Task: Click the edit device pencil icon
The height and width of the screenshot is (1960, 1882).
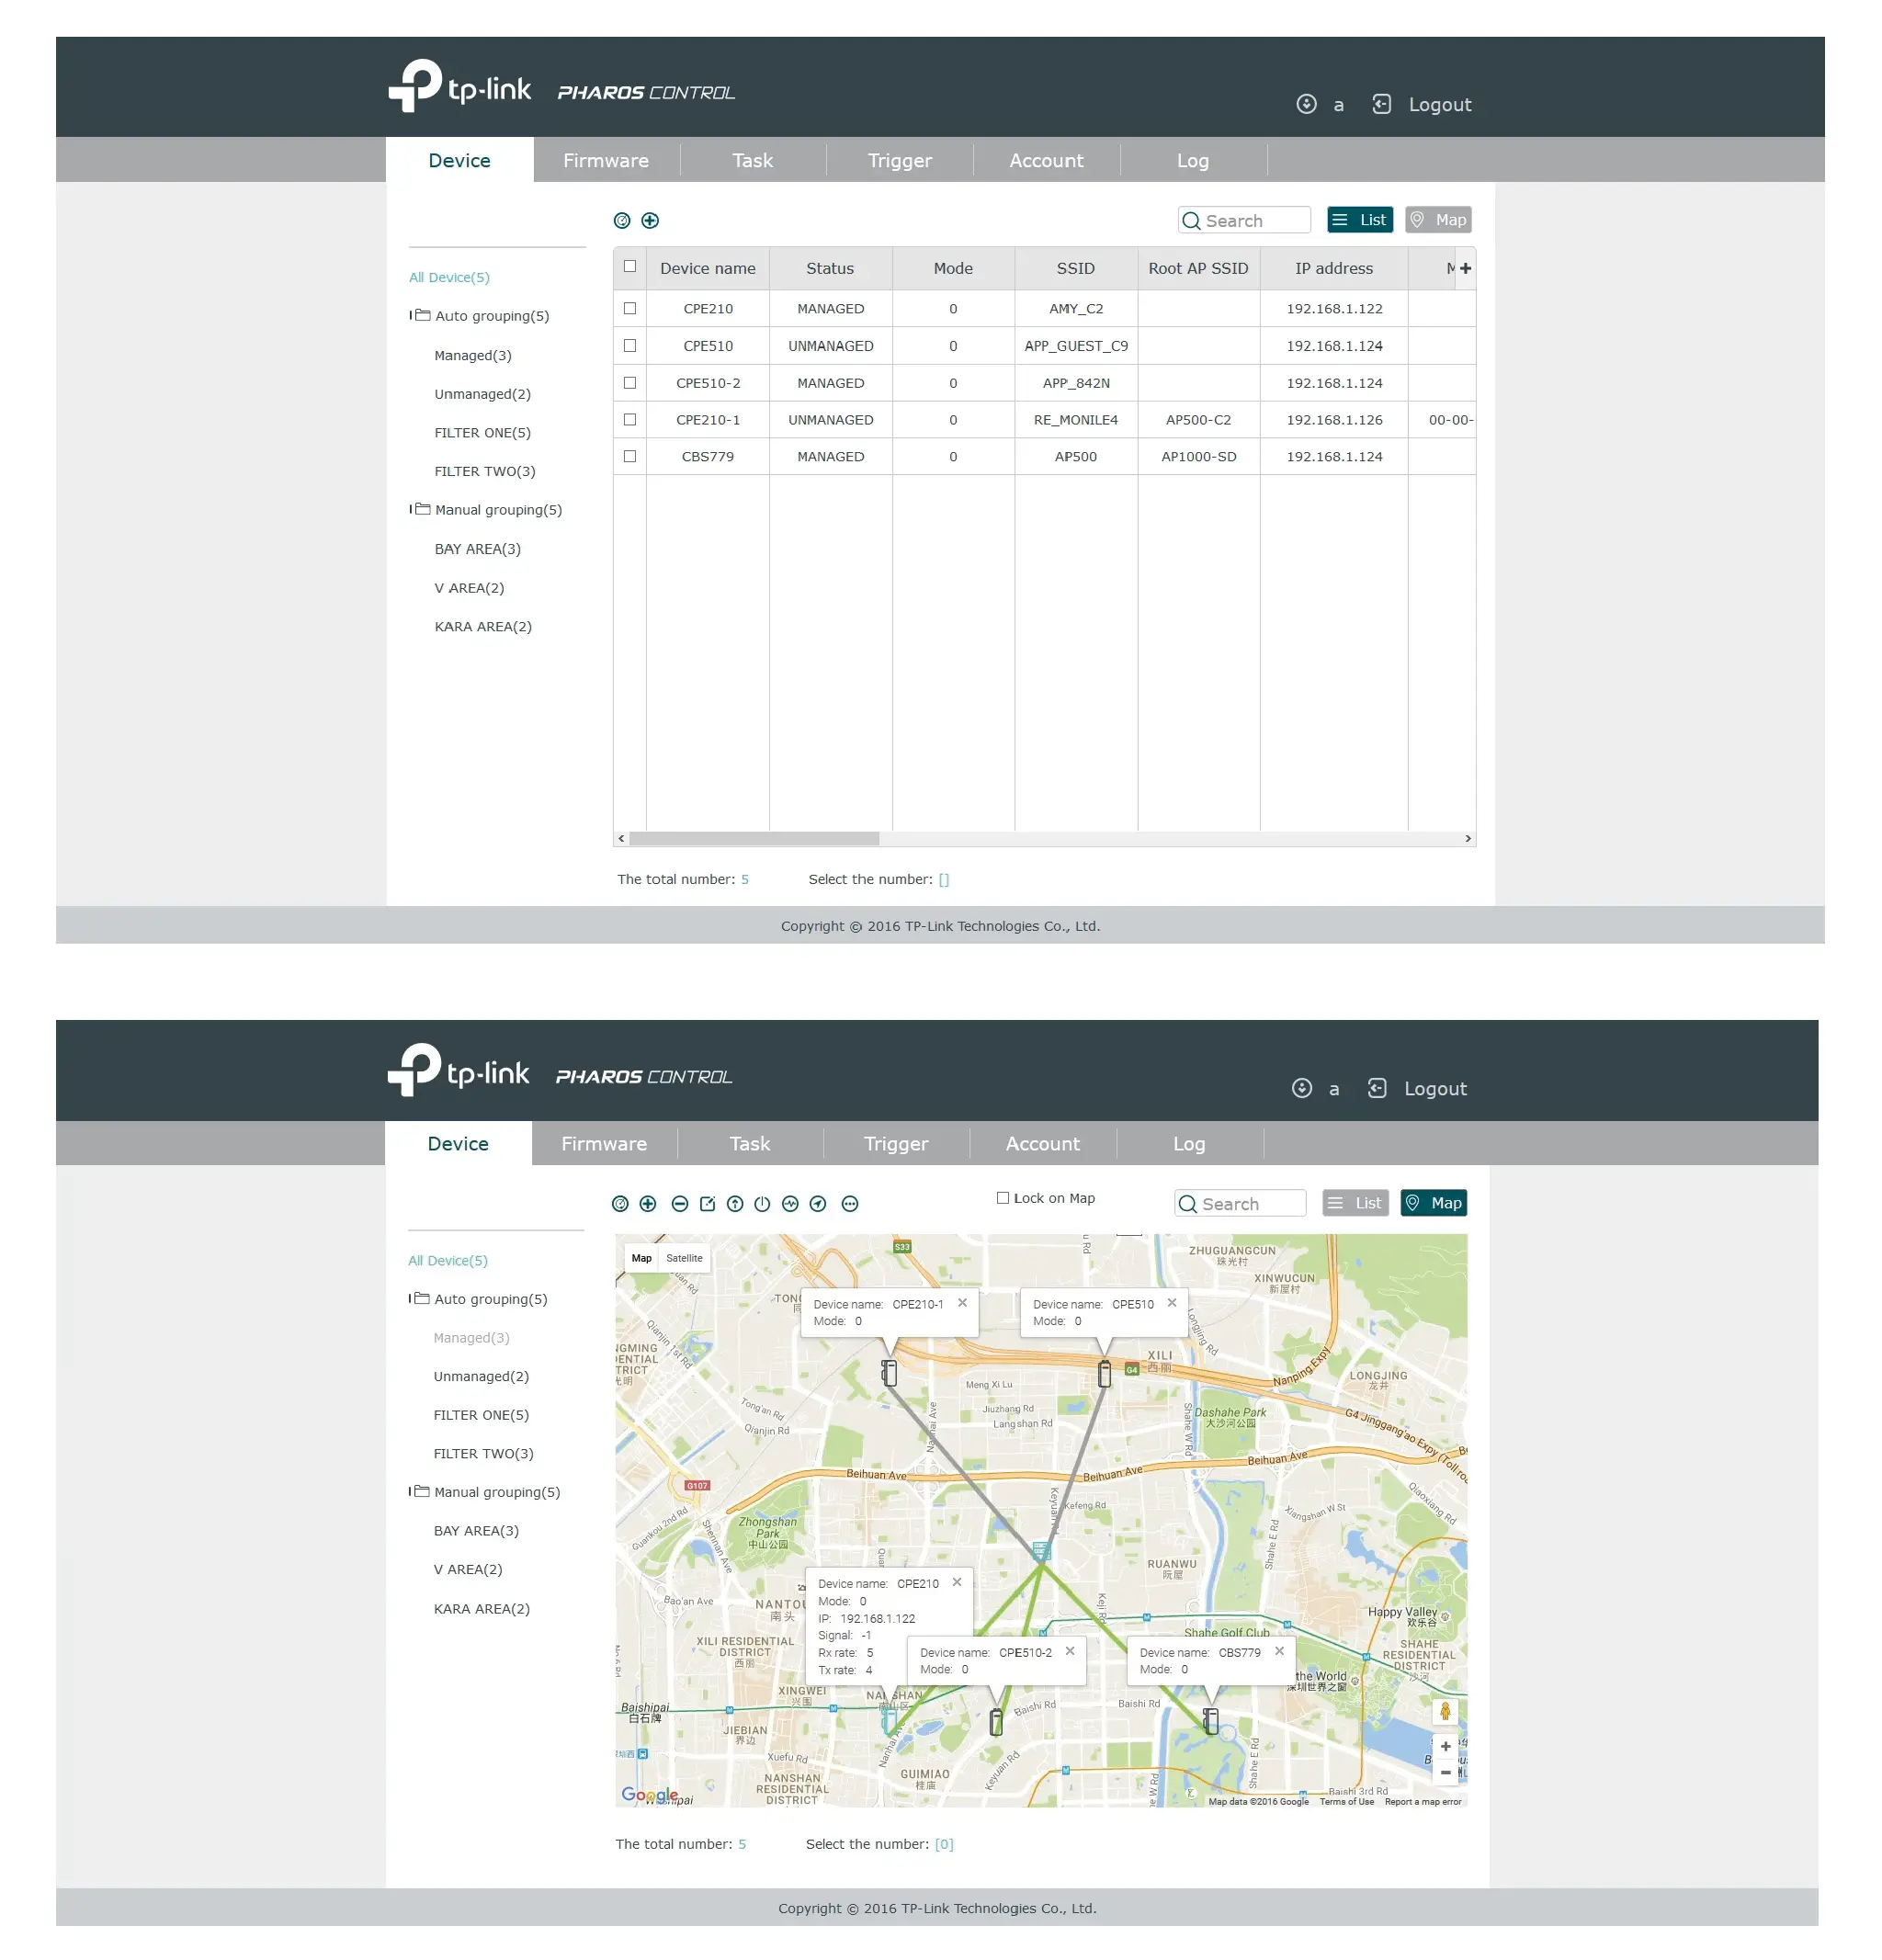Action: click(x=707, y=1203)
